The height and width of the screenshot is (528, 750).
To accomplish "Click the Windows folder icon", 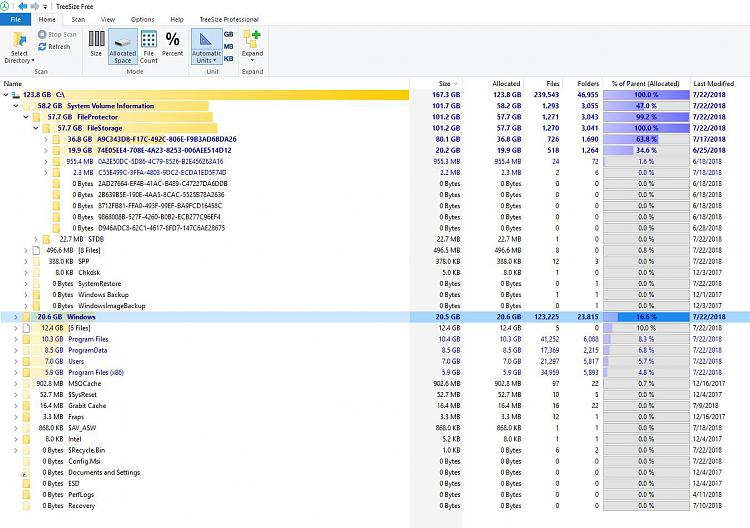I will pos(26,317).
